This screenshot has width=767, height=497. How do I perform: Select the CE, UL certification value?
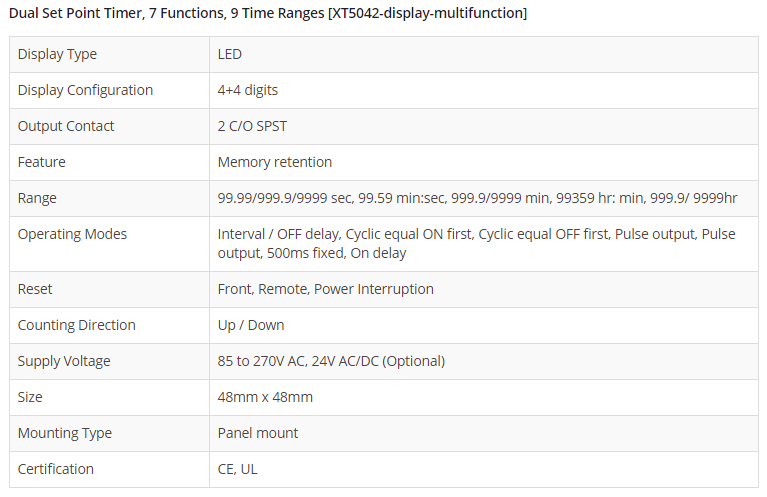tap(238, 469)
